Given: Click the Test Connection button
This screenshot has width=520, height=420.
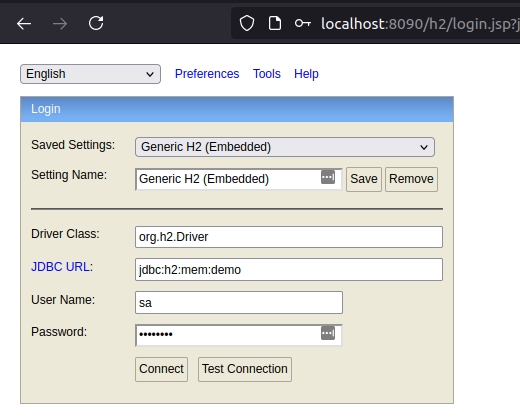Looking at the screenshot, I should coord(245,369).
